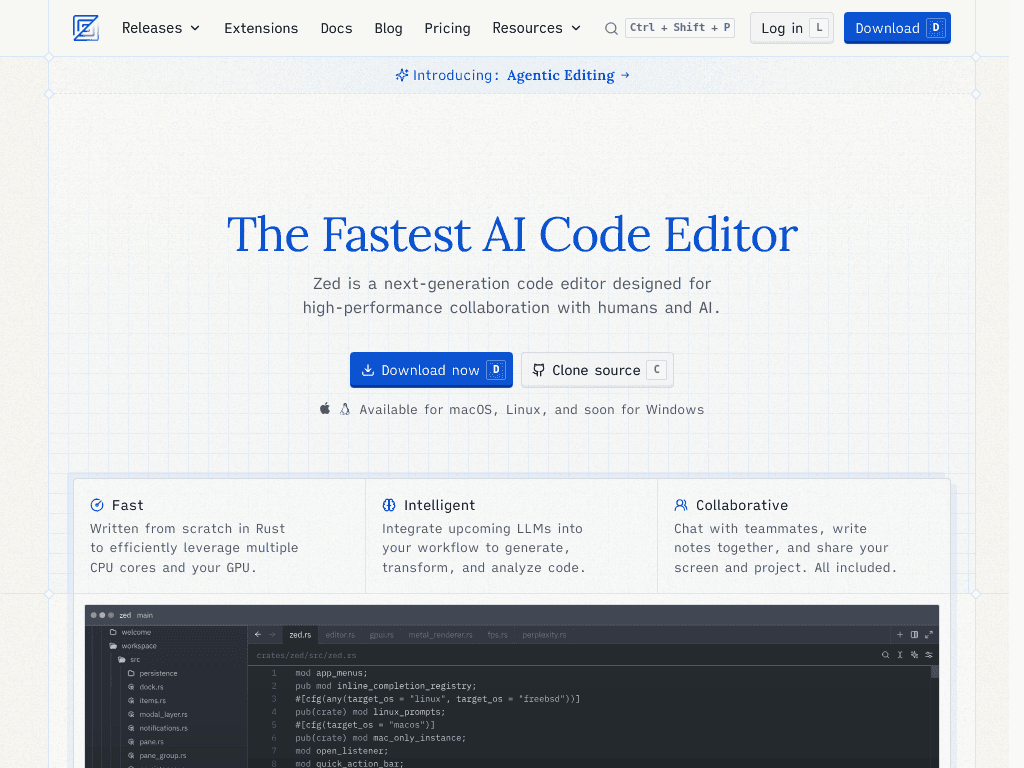Click the plus new tab icon in editor

(900, 635)
